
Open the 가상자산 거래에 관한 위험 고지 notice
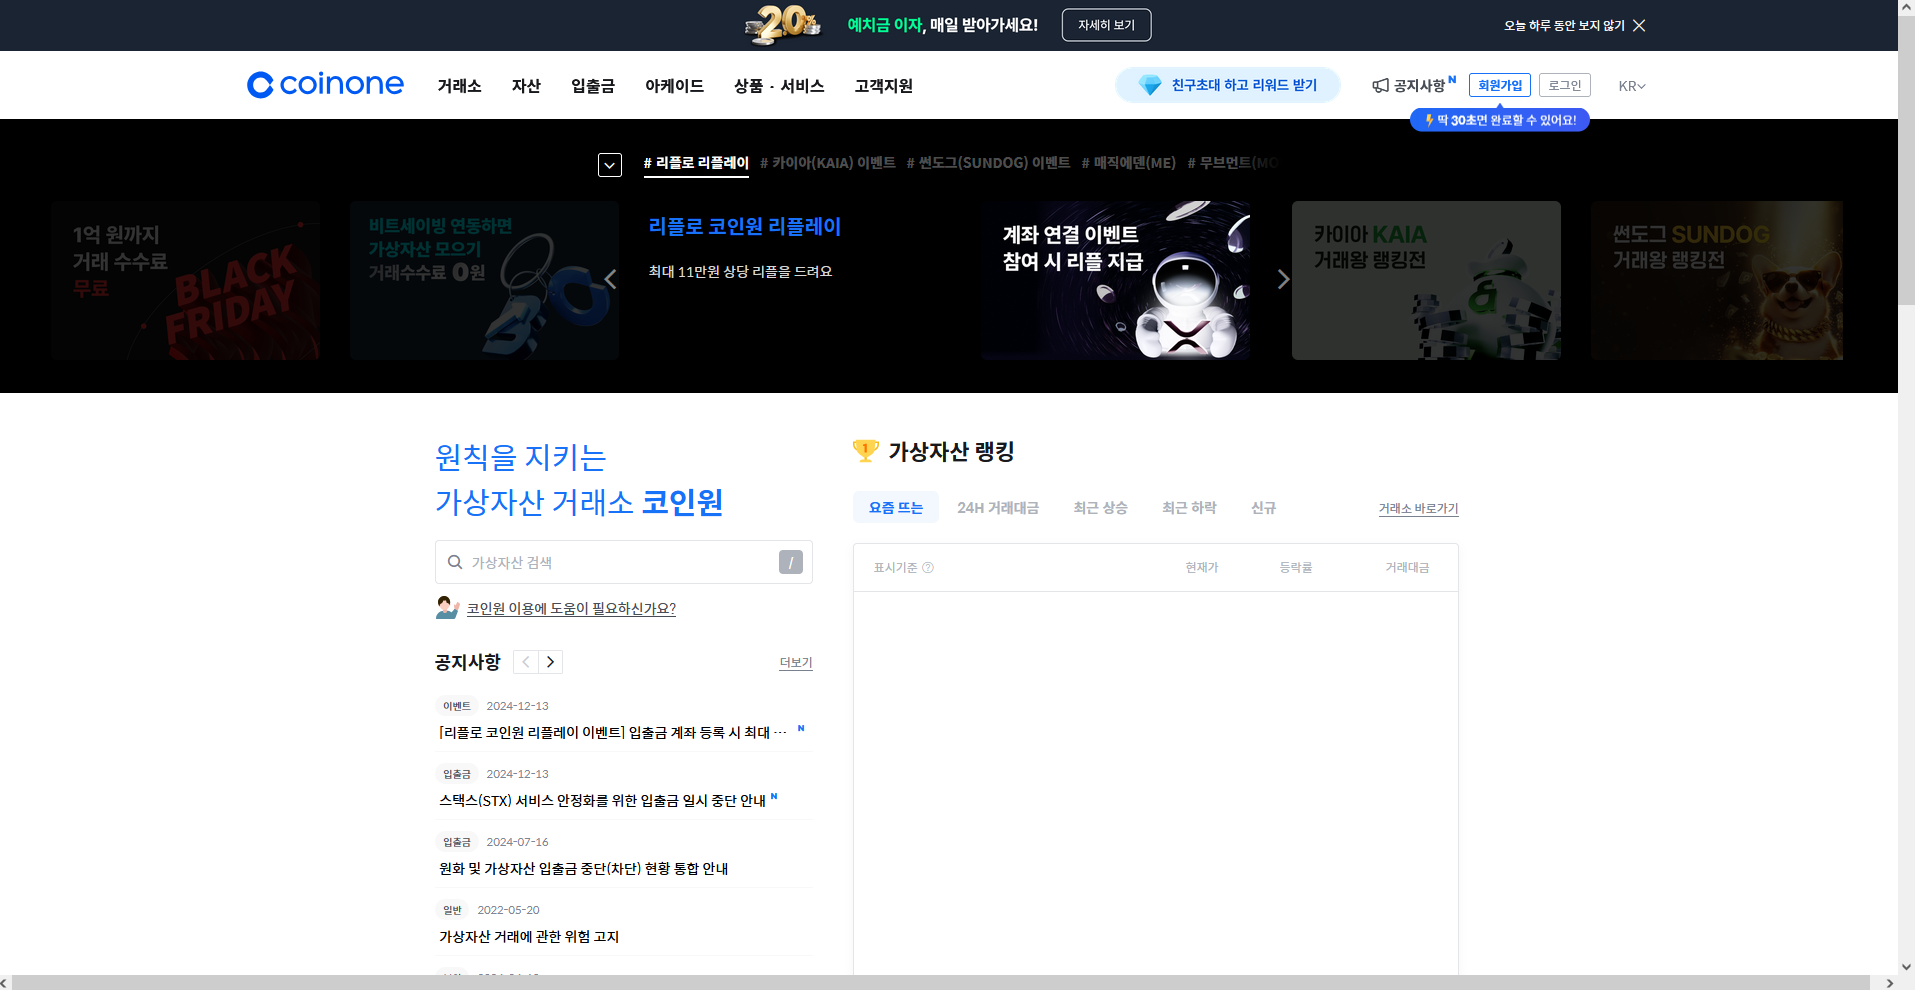(x=529, y=936)
